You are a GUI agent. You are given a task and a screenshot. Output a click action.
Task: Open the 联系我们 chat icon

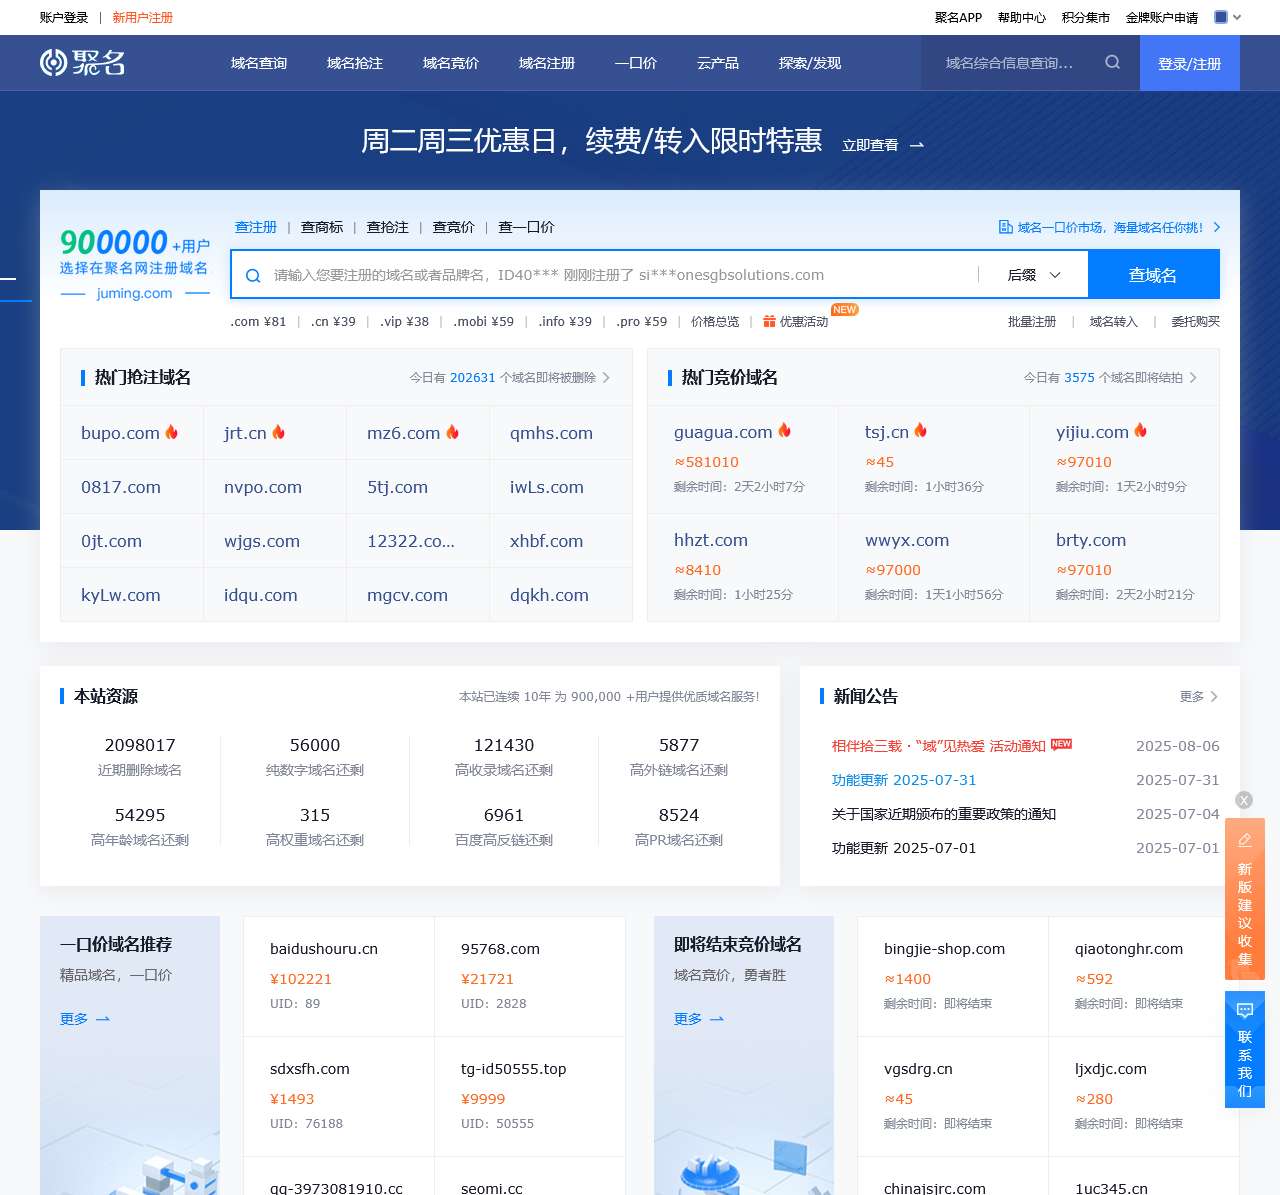tap(1245, 1010)
